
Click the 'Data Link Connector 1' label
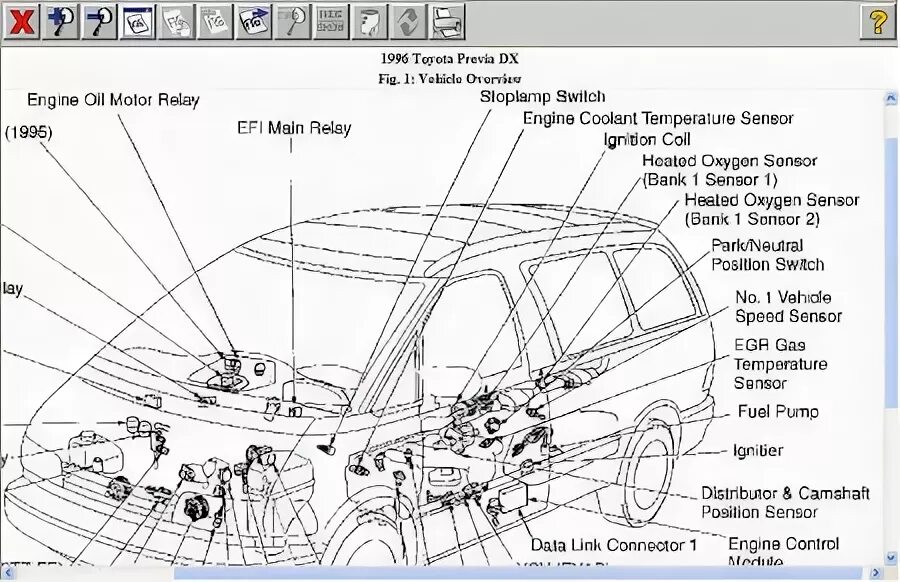click(613, 545)
